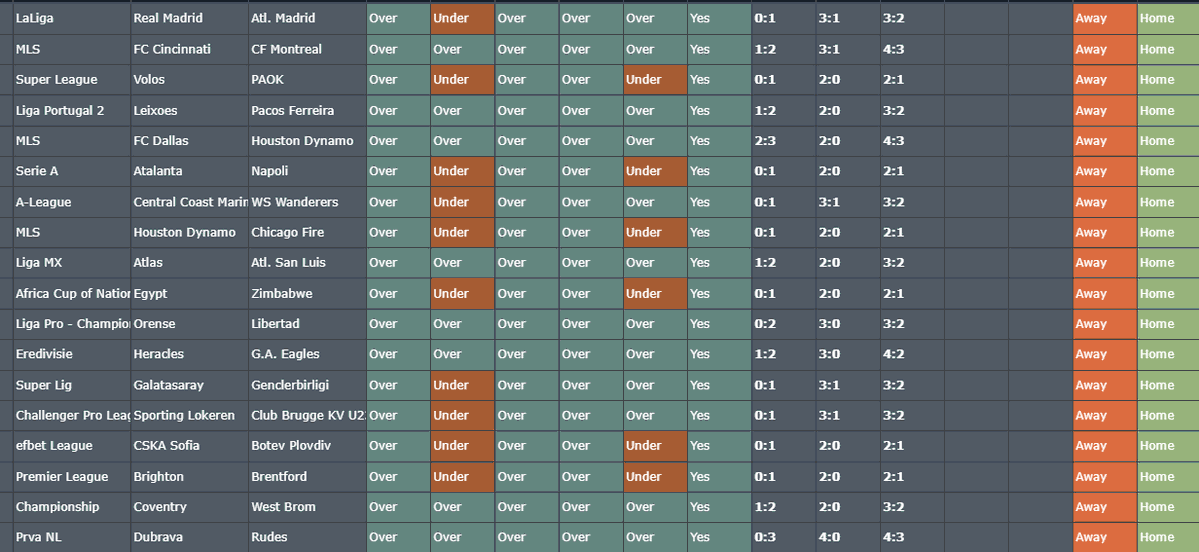Select the Eredivisie league cell

point(72,354)
